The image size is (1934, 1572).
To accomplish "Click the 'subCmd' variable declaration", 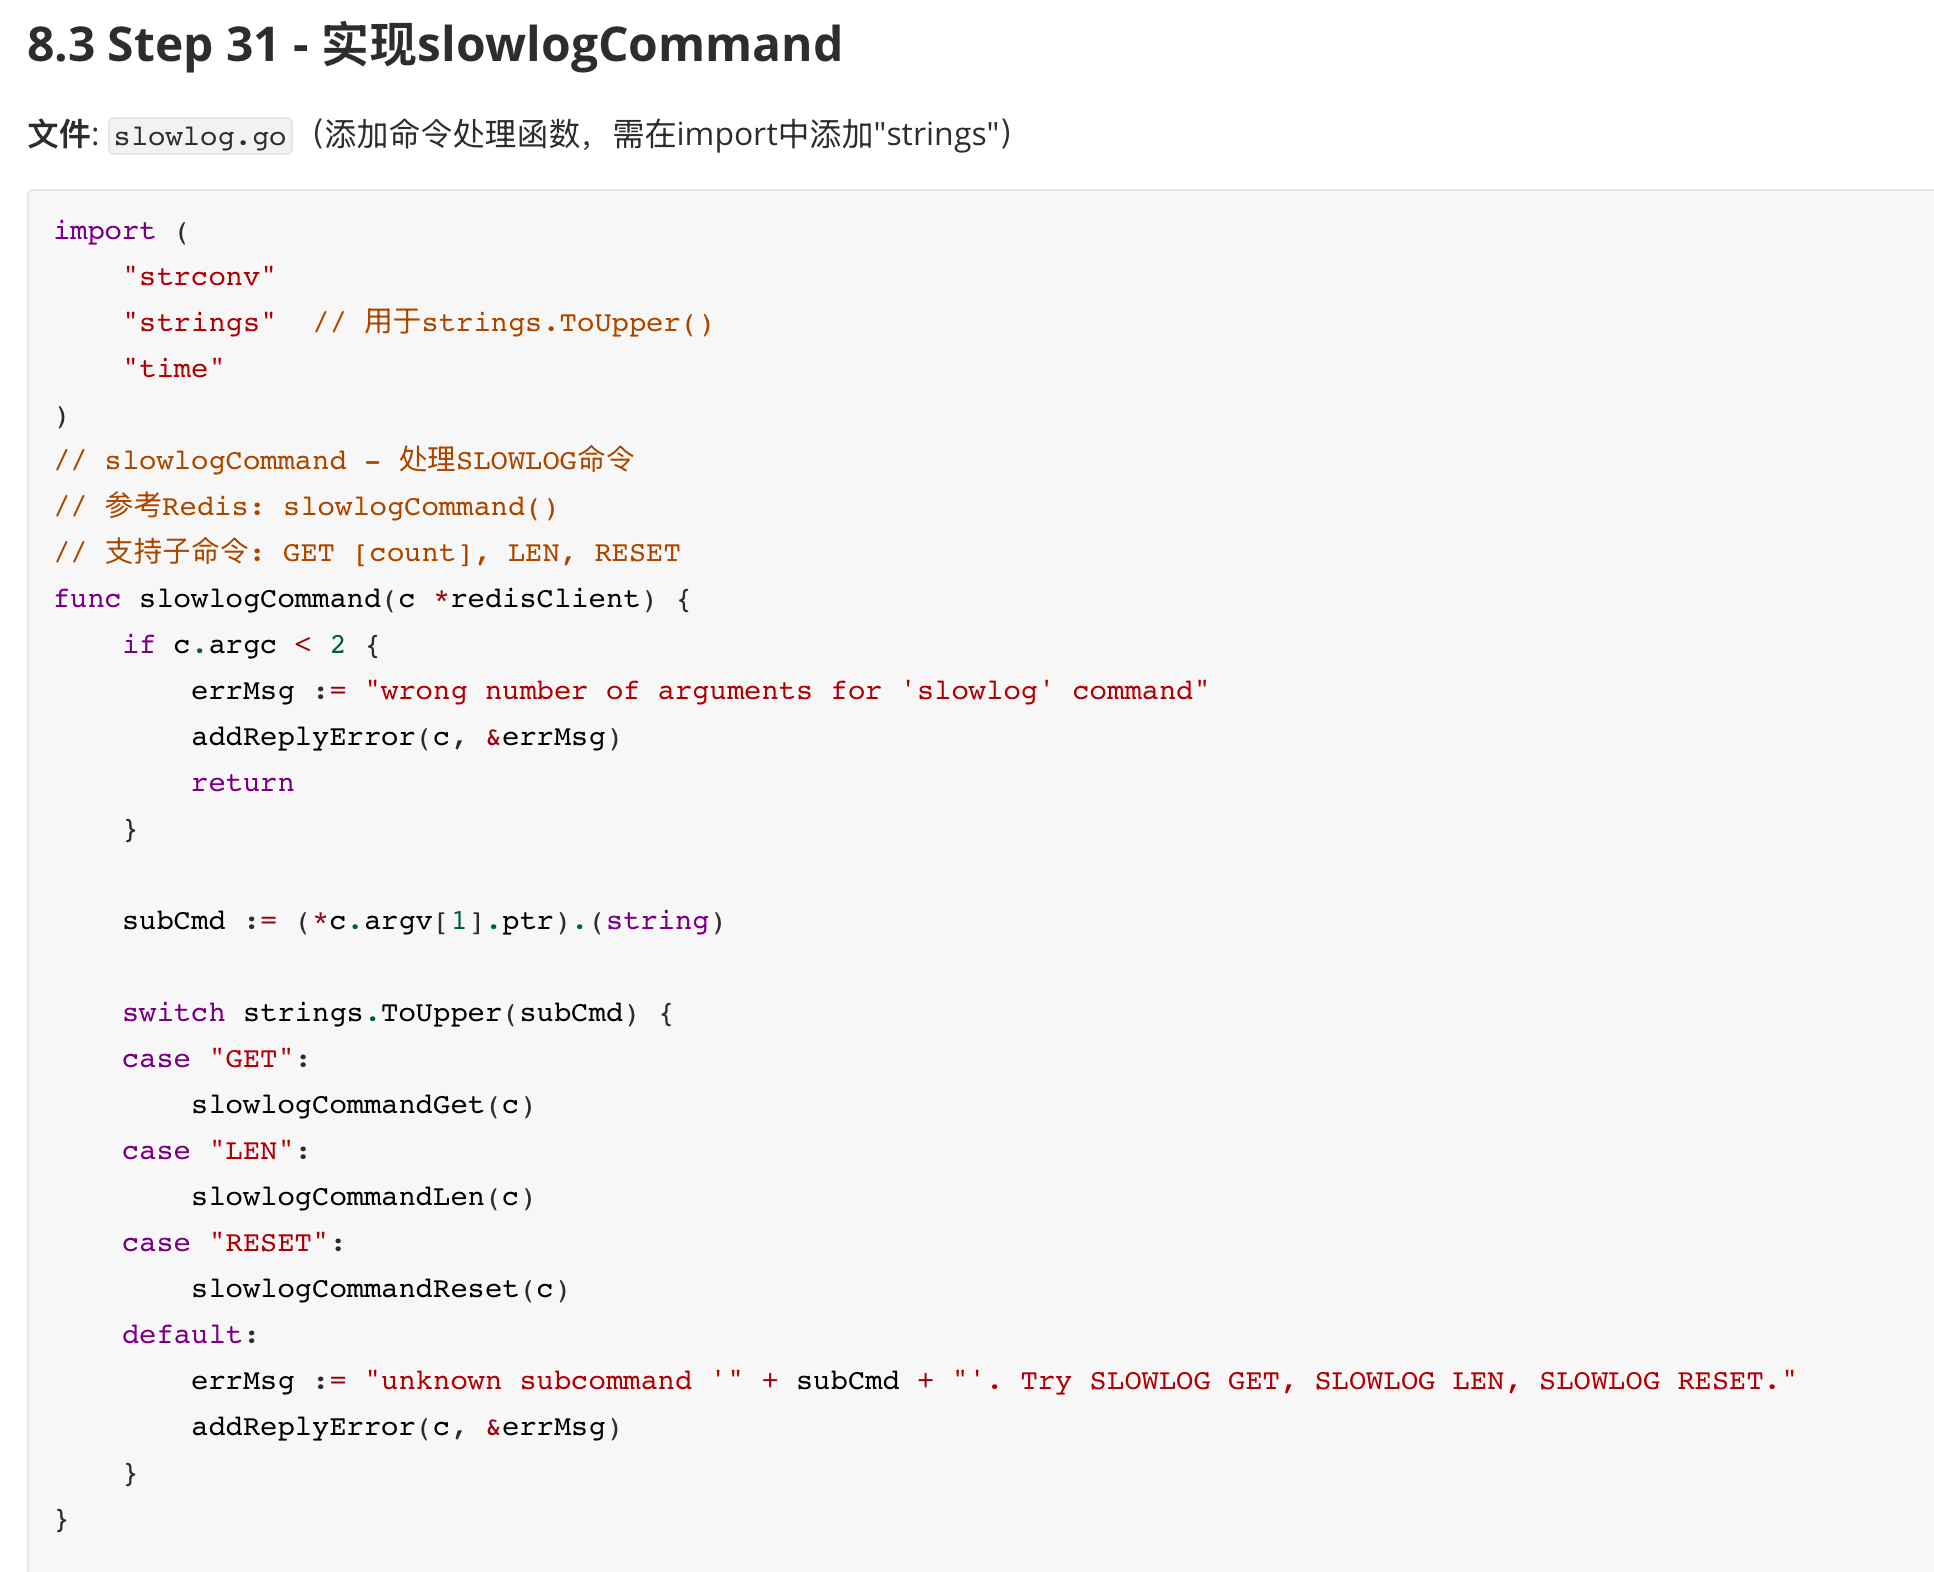I will pos(174,921).
